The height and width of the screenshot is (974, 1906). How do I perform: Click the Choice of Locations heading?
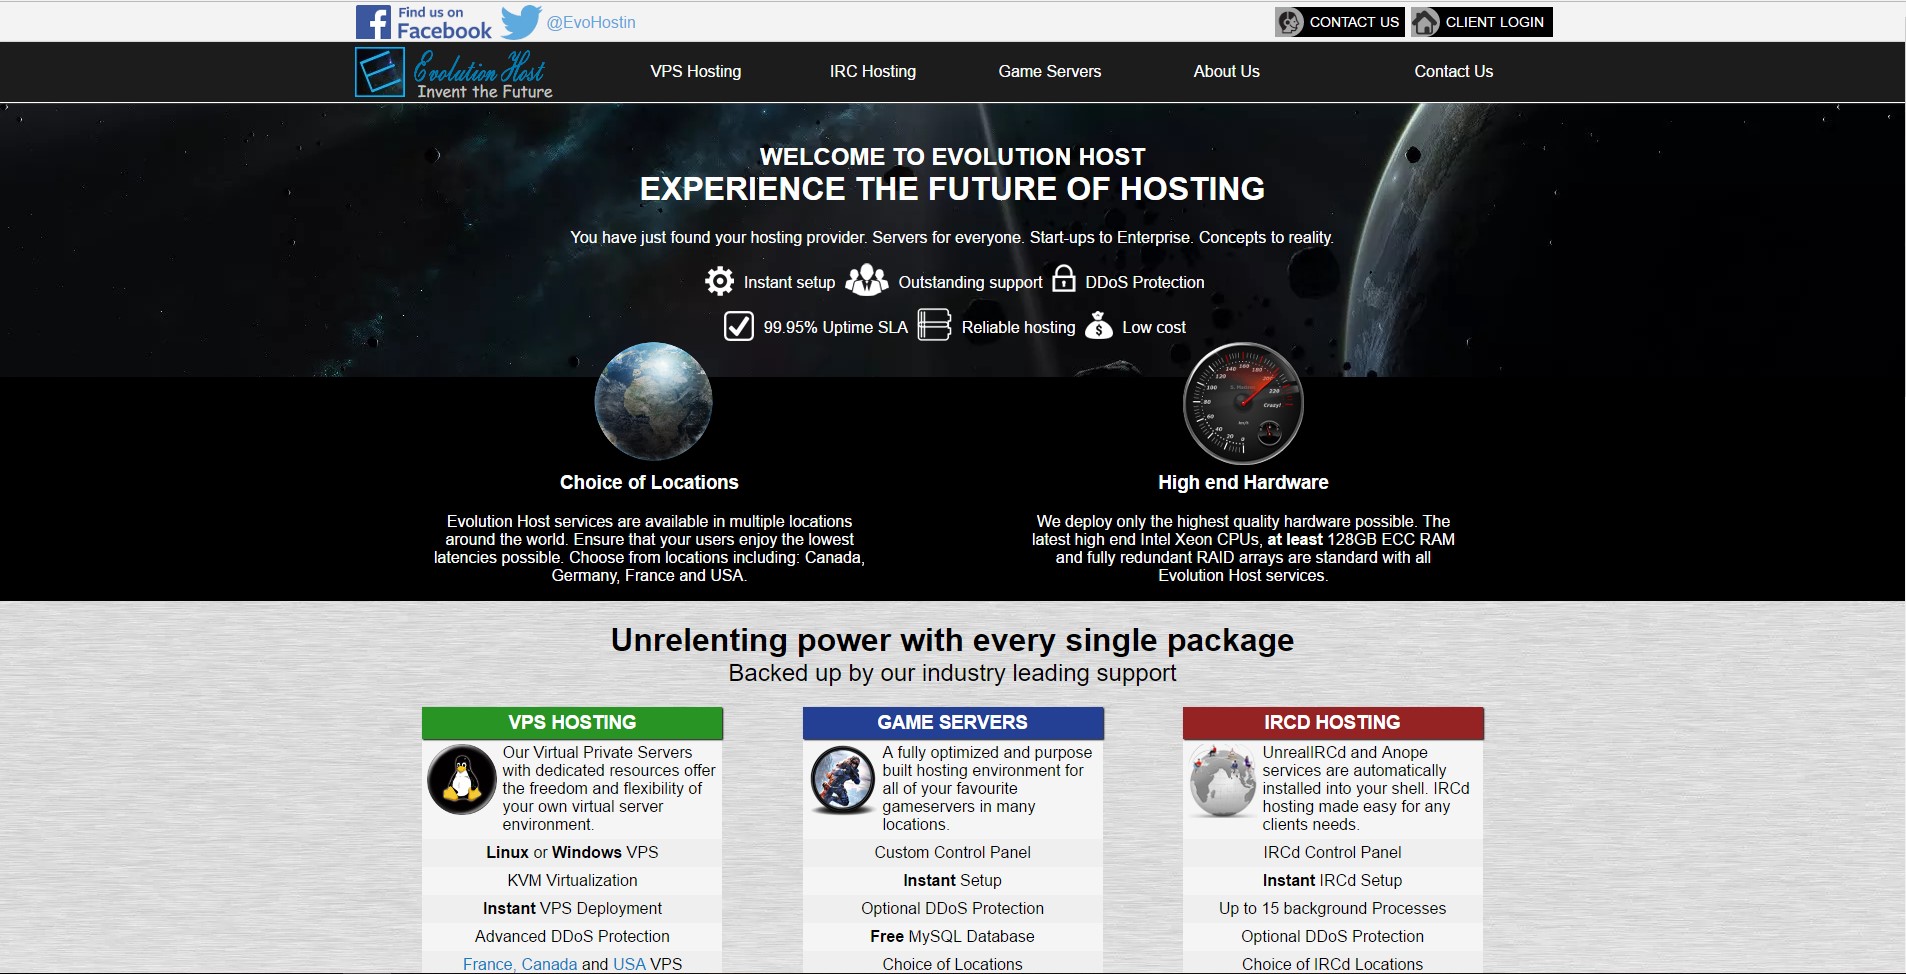[649, 482]
